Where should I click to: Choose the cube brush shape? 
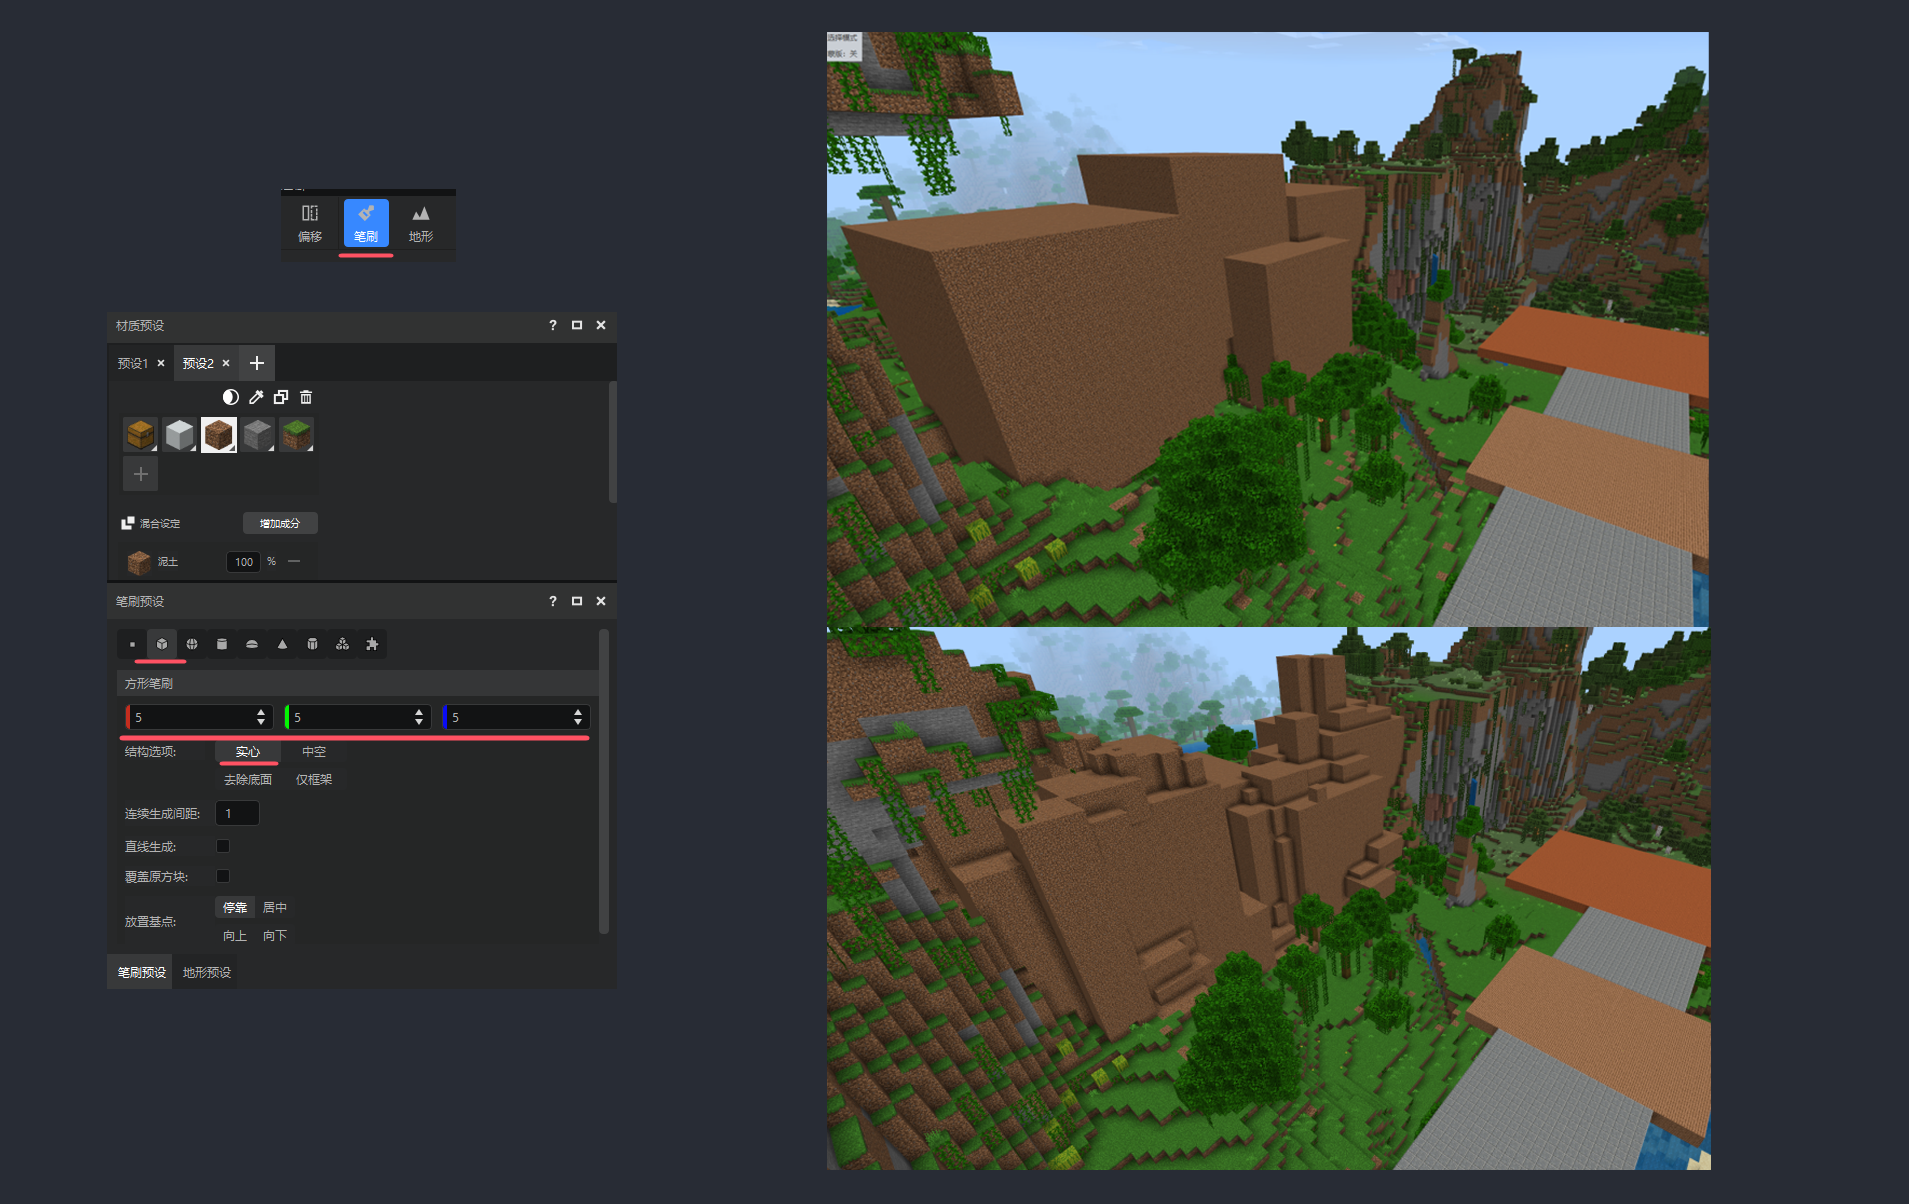(162, 644)
